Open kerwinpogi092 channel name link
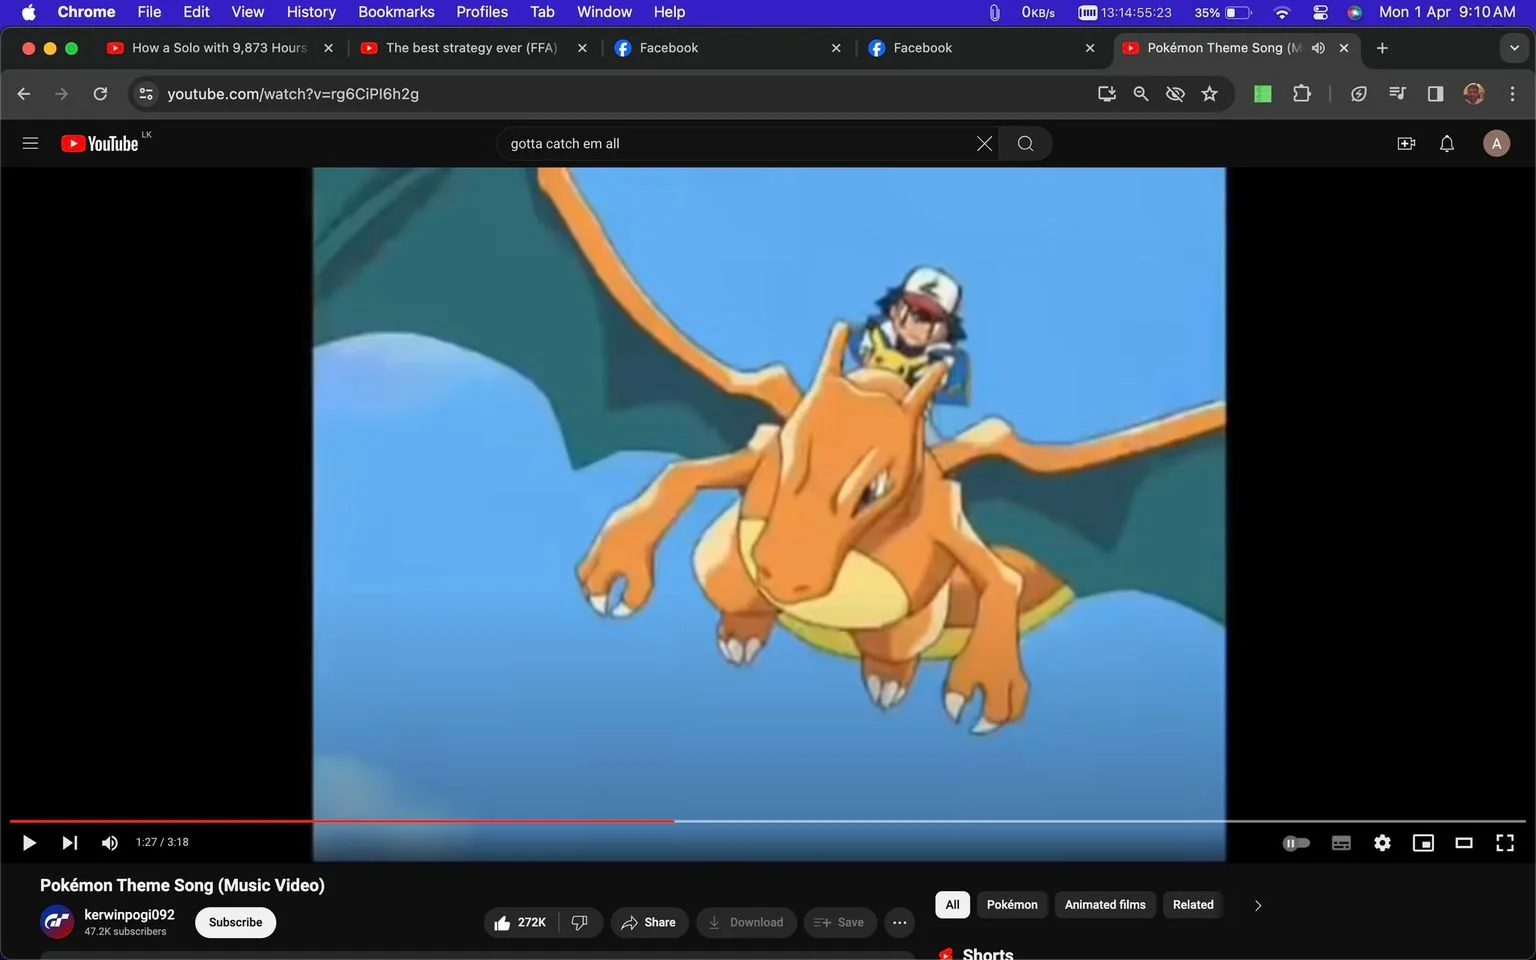The image size is (1536, 960). (129, 914)
